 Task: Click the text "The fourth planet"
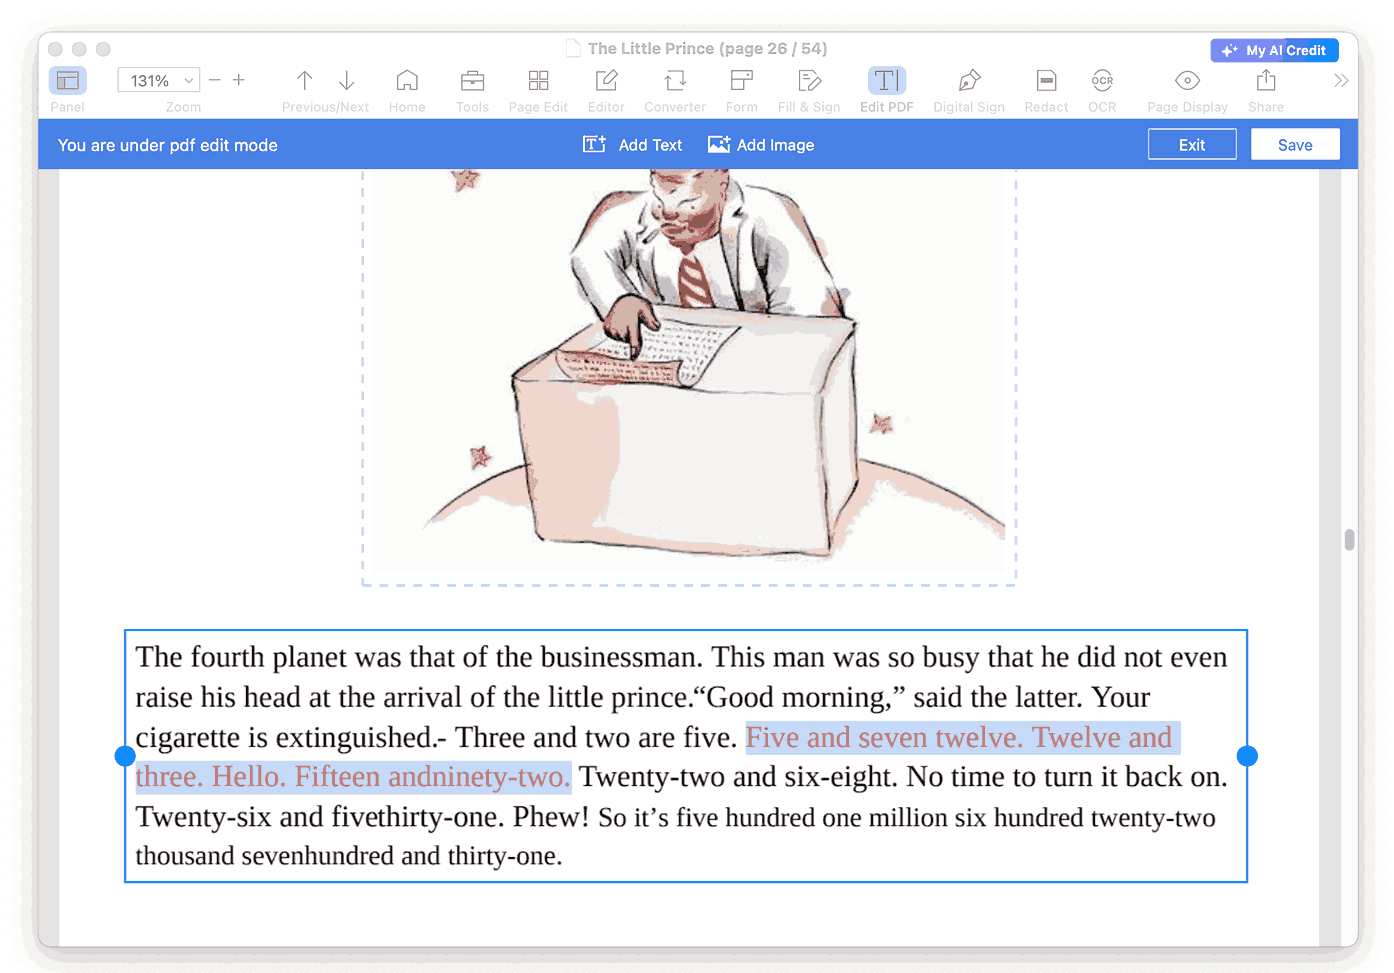pos(241,657)
